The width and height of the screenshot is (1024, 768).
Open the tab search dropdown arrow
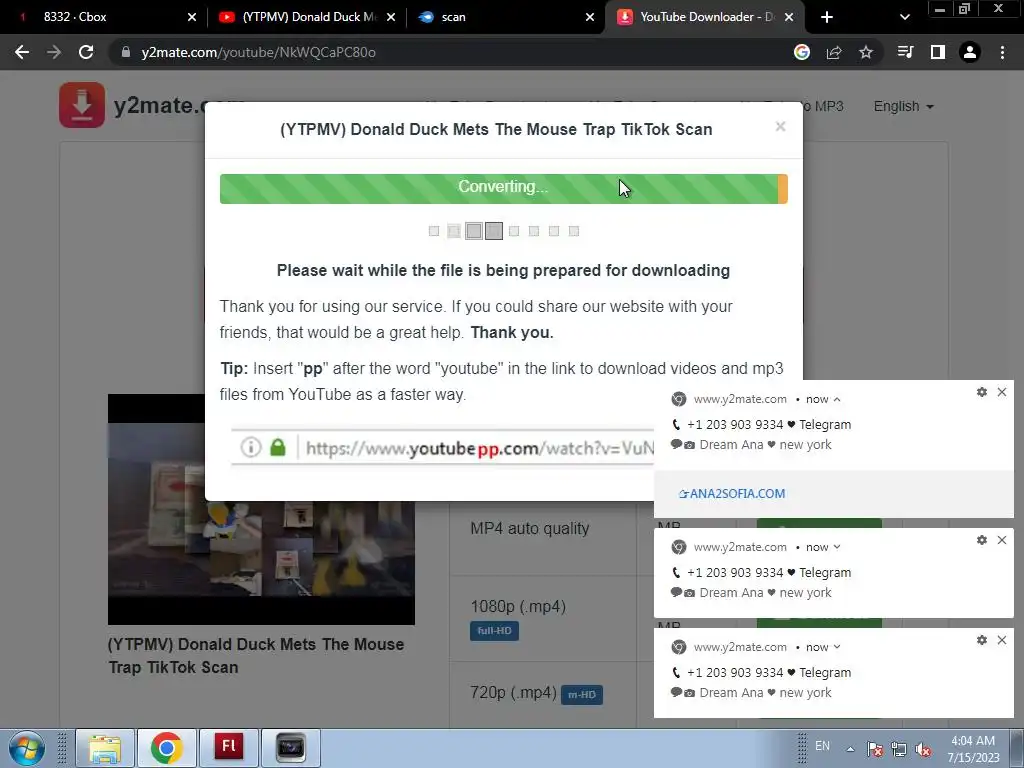pos(904,17)
